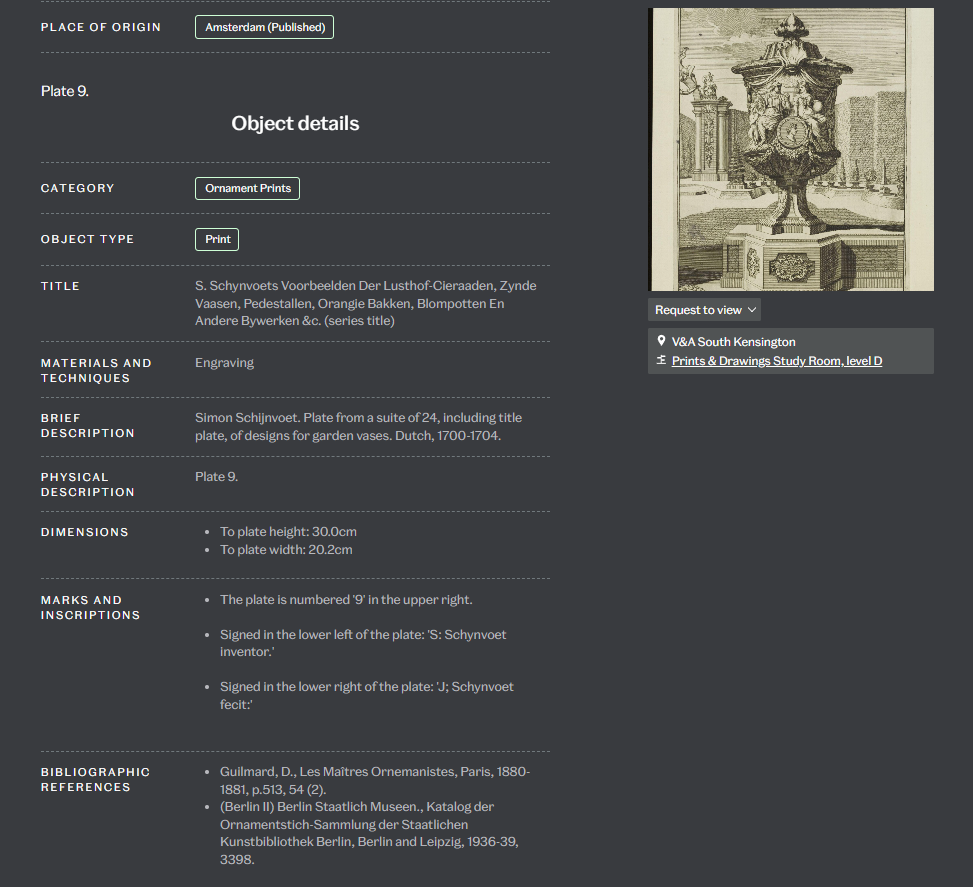Click the plate width 20.2cm dimension entry
Screen dimensions: 973x887
click(286, 550)
